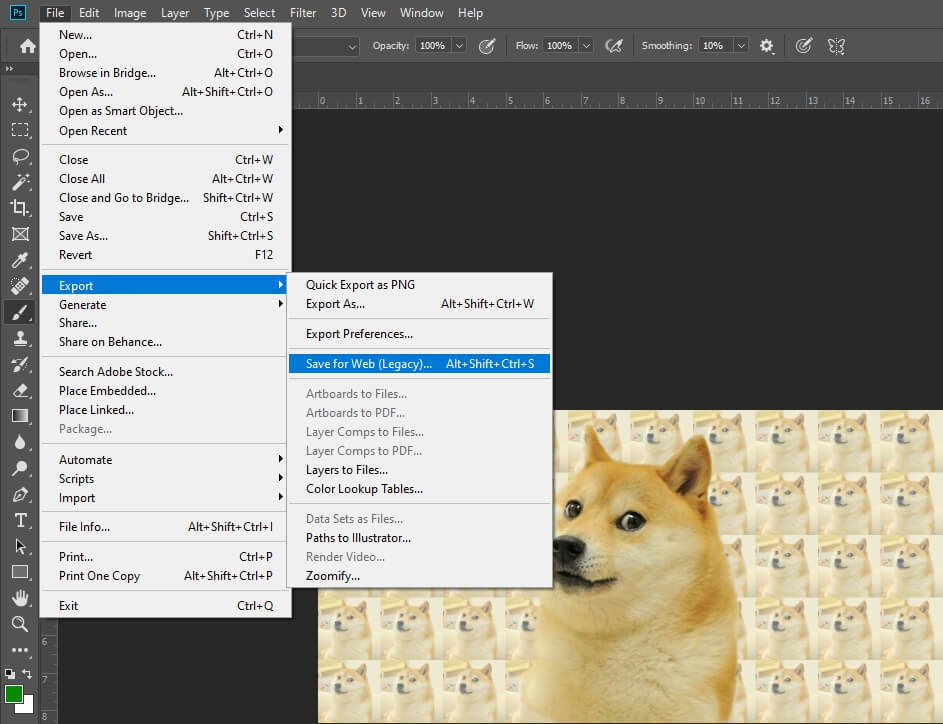The height and width of the screenshot is (724, 943).
Task: Reset default foreground and background colors
Action: [x=10, y=673]
